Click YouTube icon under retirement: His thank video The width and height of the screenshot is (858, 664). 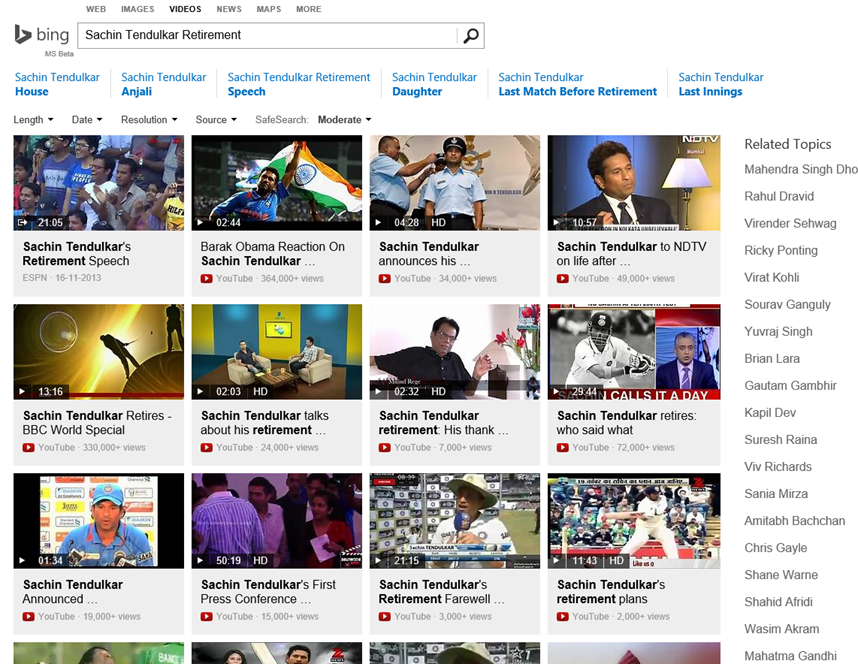(385, 448)
